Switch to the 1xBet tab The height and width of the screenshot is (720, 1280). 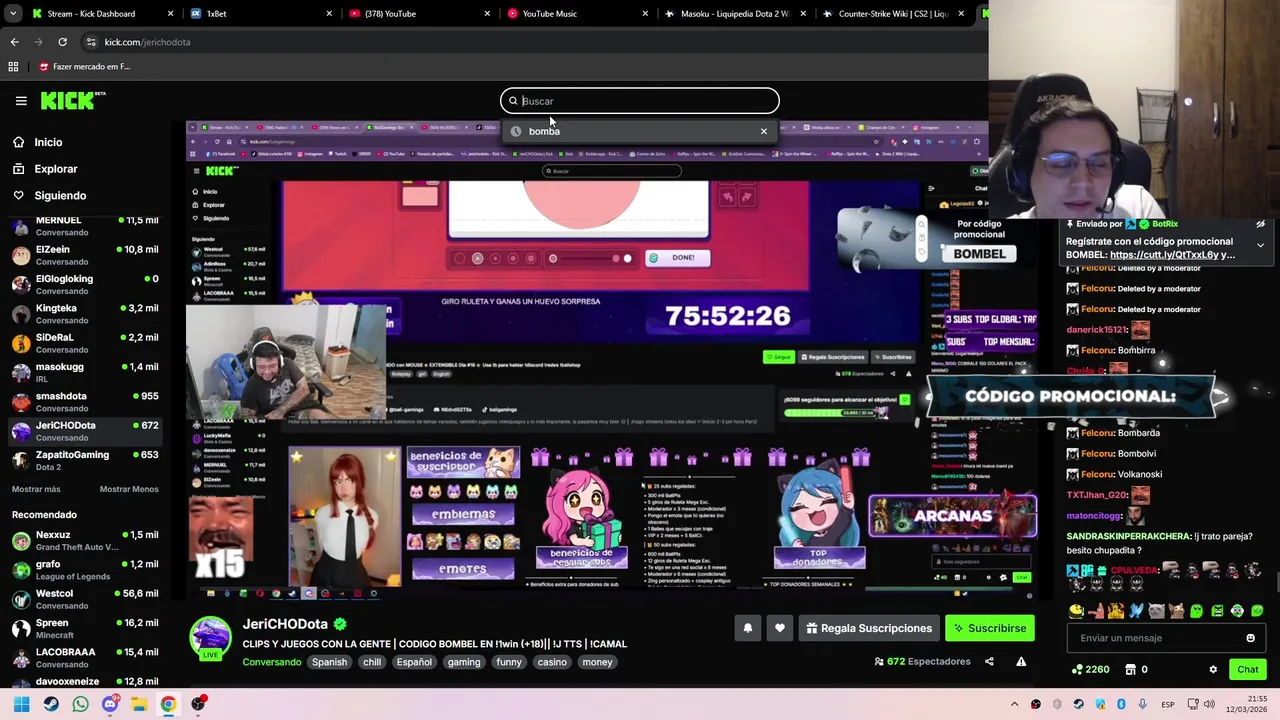[262, 14]
